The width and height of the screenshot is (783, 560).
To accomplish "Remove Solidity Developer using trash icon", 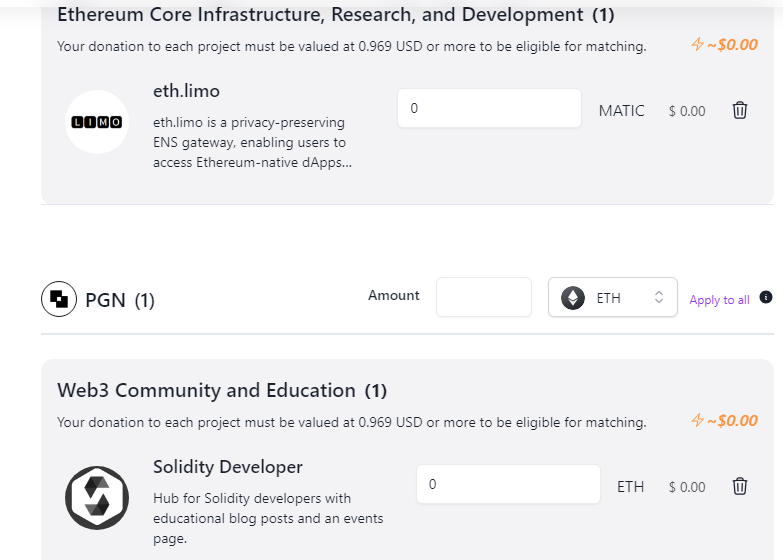I will (740, 486).
